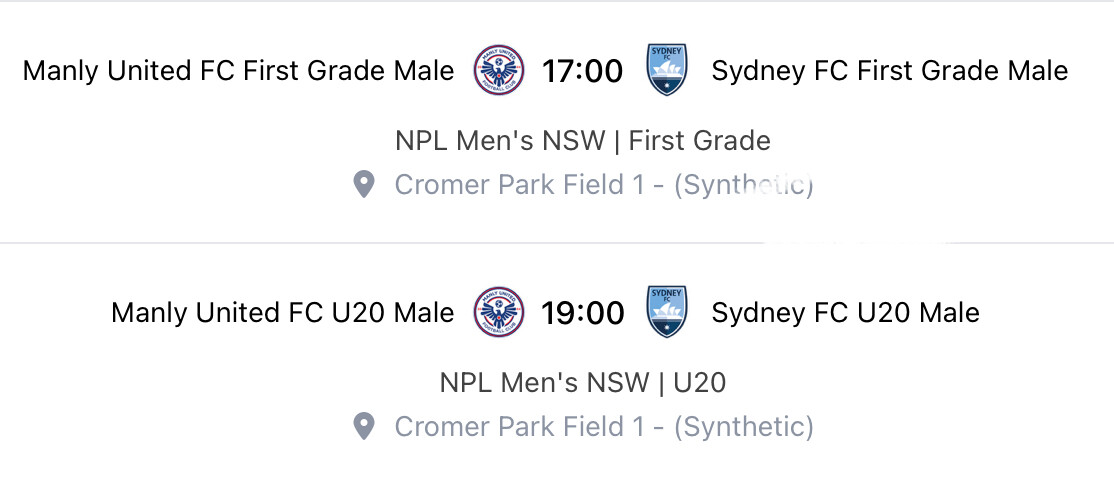Open Manly United crest in U20 fixture
The image size is (1114, 477).
pos(499,312)
